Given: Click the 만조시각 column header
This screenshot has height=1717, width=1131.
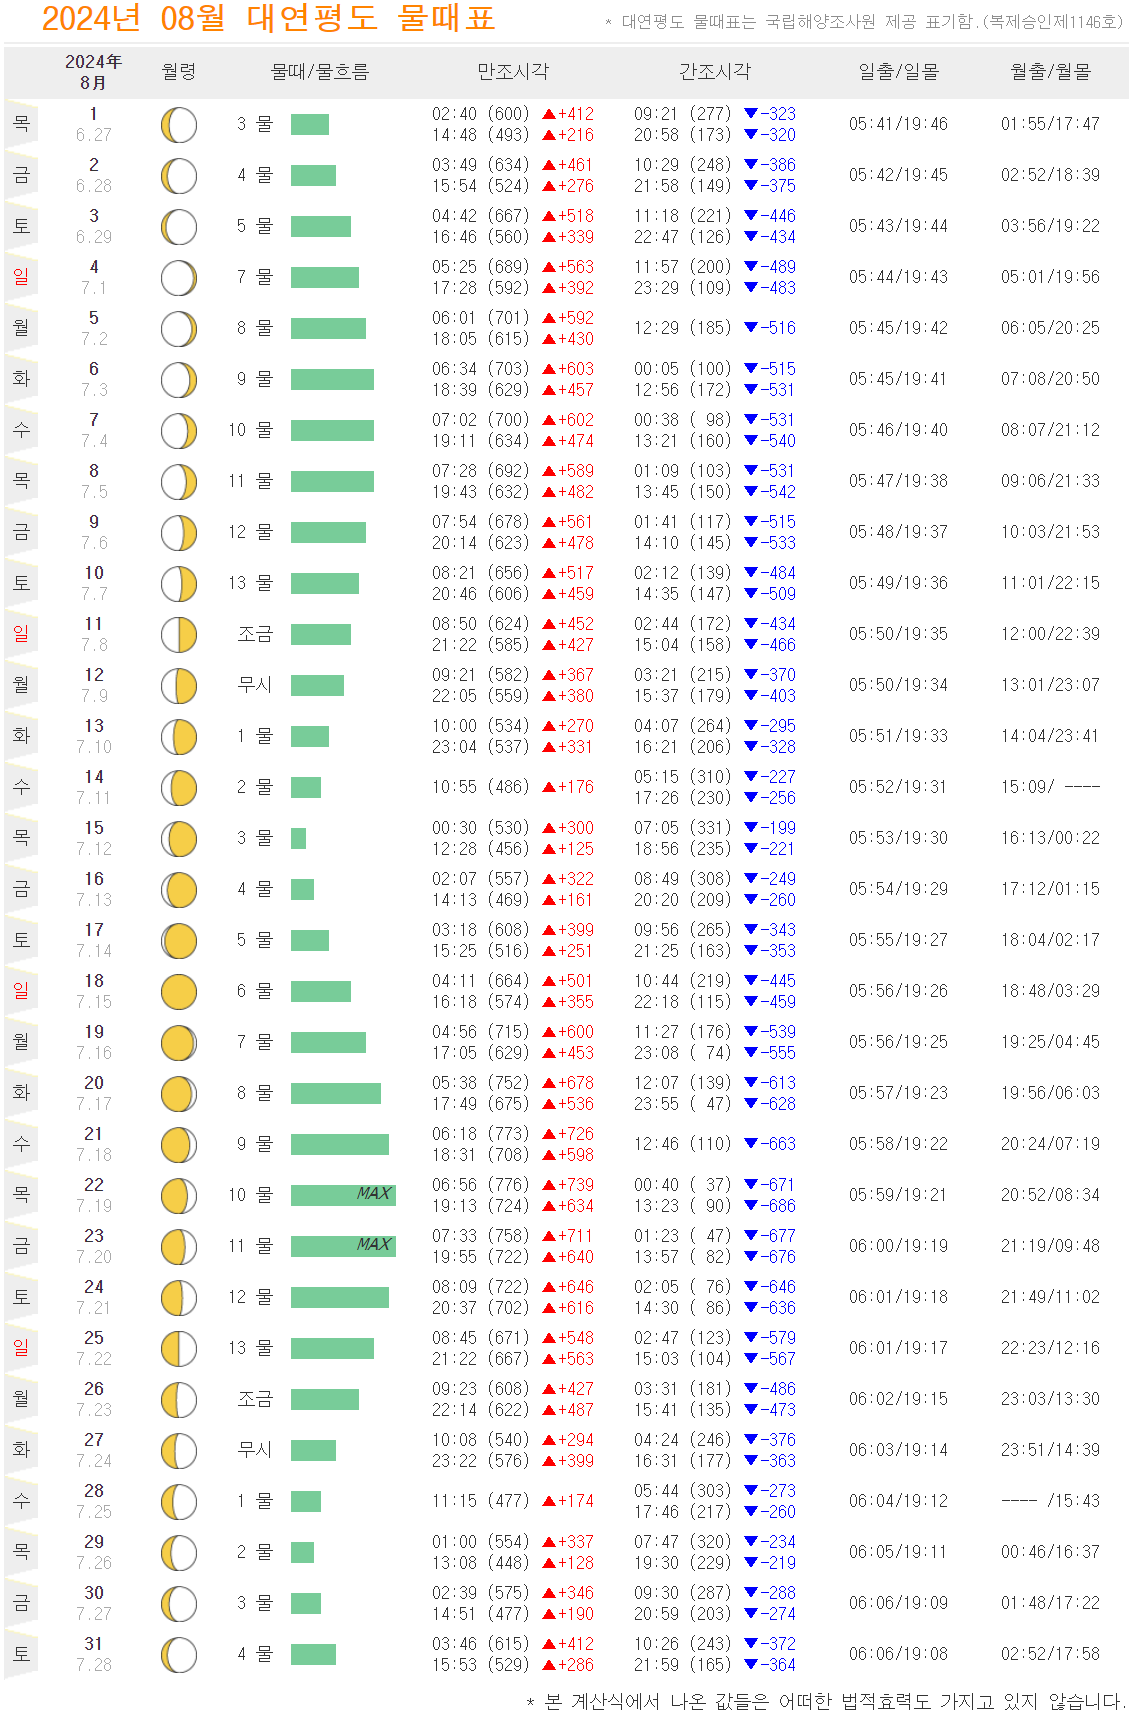Looking at the screenshot, I should [x=513, y=72].
